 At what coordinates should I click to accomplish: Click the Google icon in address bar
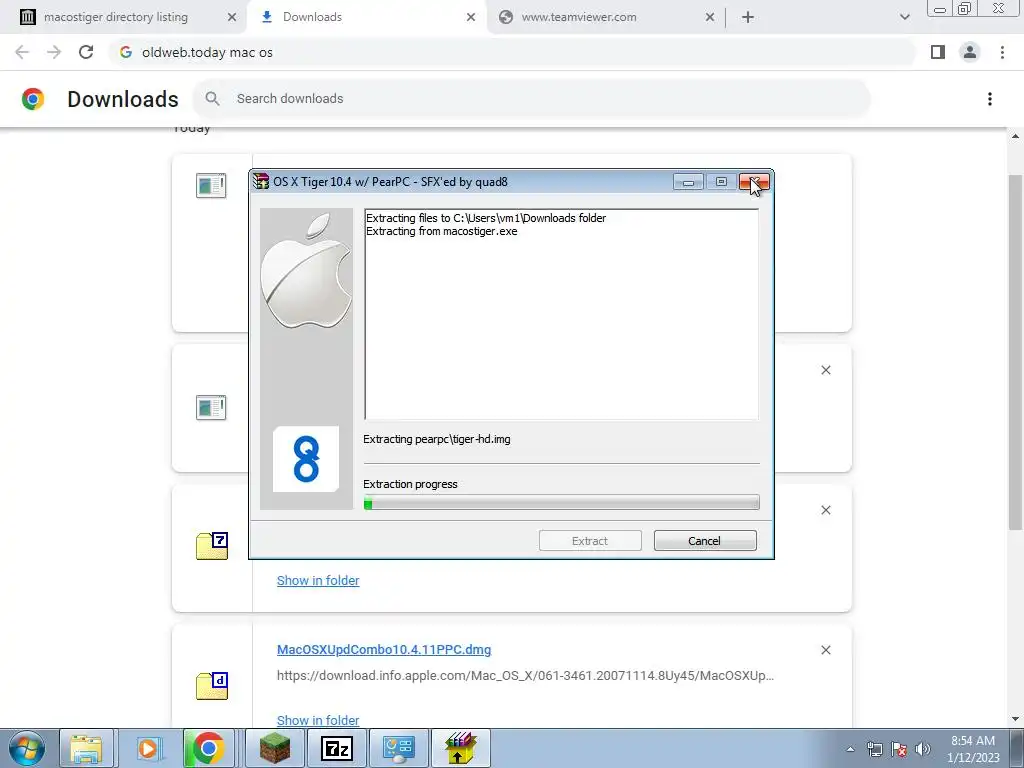click(126, 52)
